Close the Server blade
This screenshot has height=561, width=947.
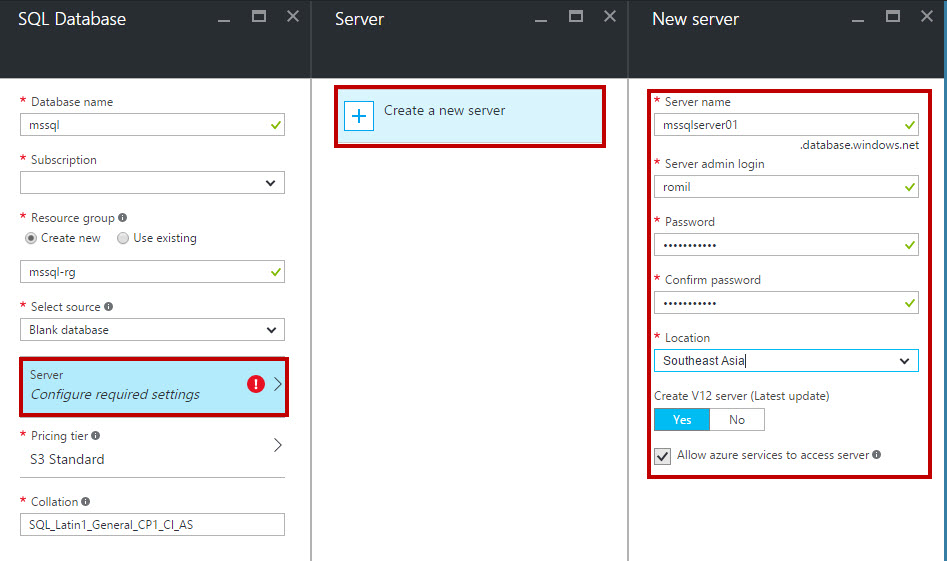coord(610,16)
